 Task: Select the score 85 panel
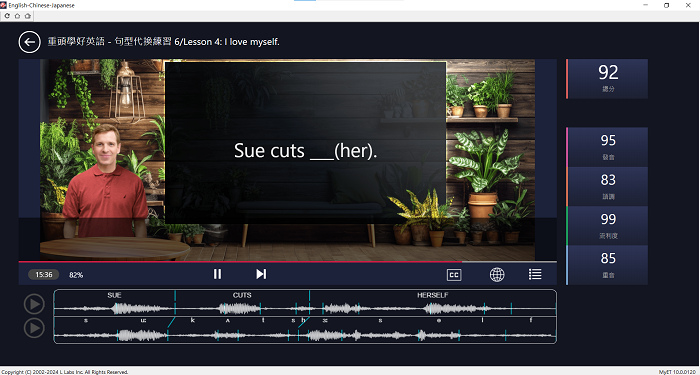[x=608, y=265]
